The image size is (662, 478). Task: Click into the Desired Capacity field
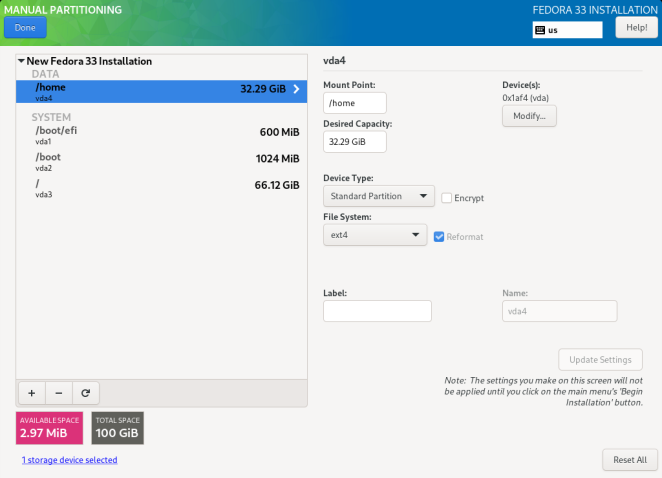point(355,142)
